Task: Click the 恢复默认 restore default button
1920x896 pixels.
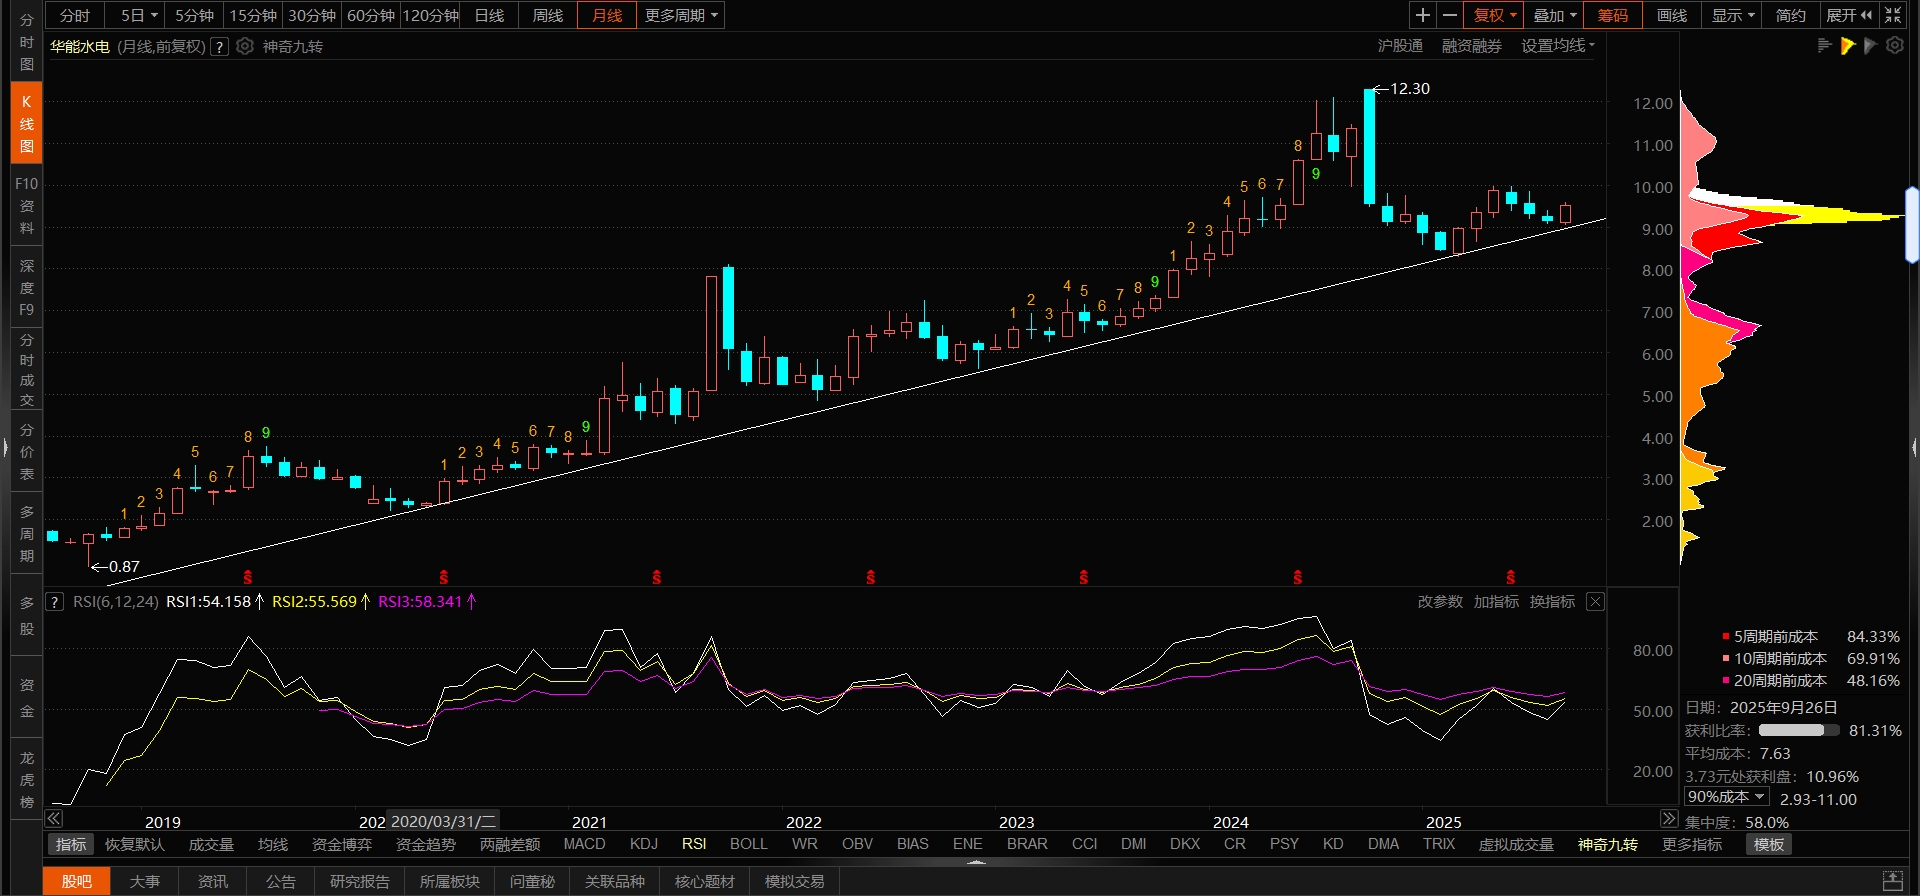Action: click(134, 844)
